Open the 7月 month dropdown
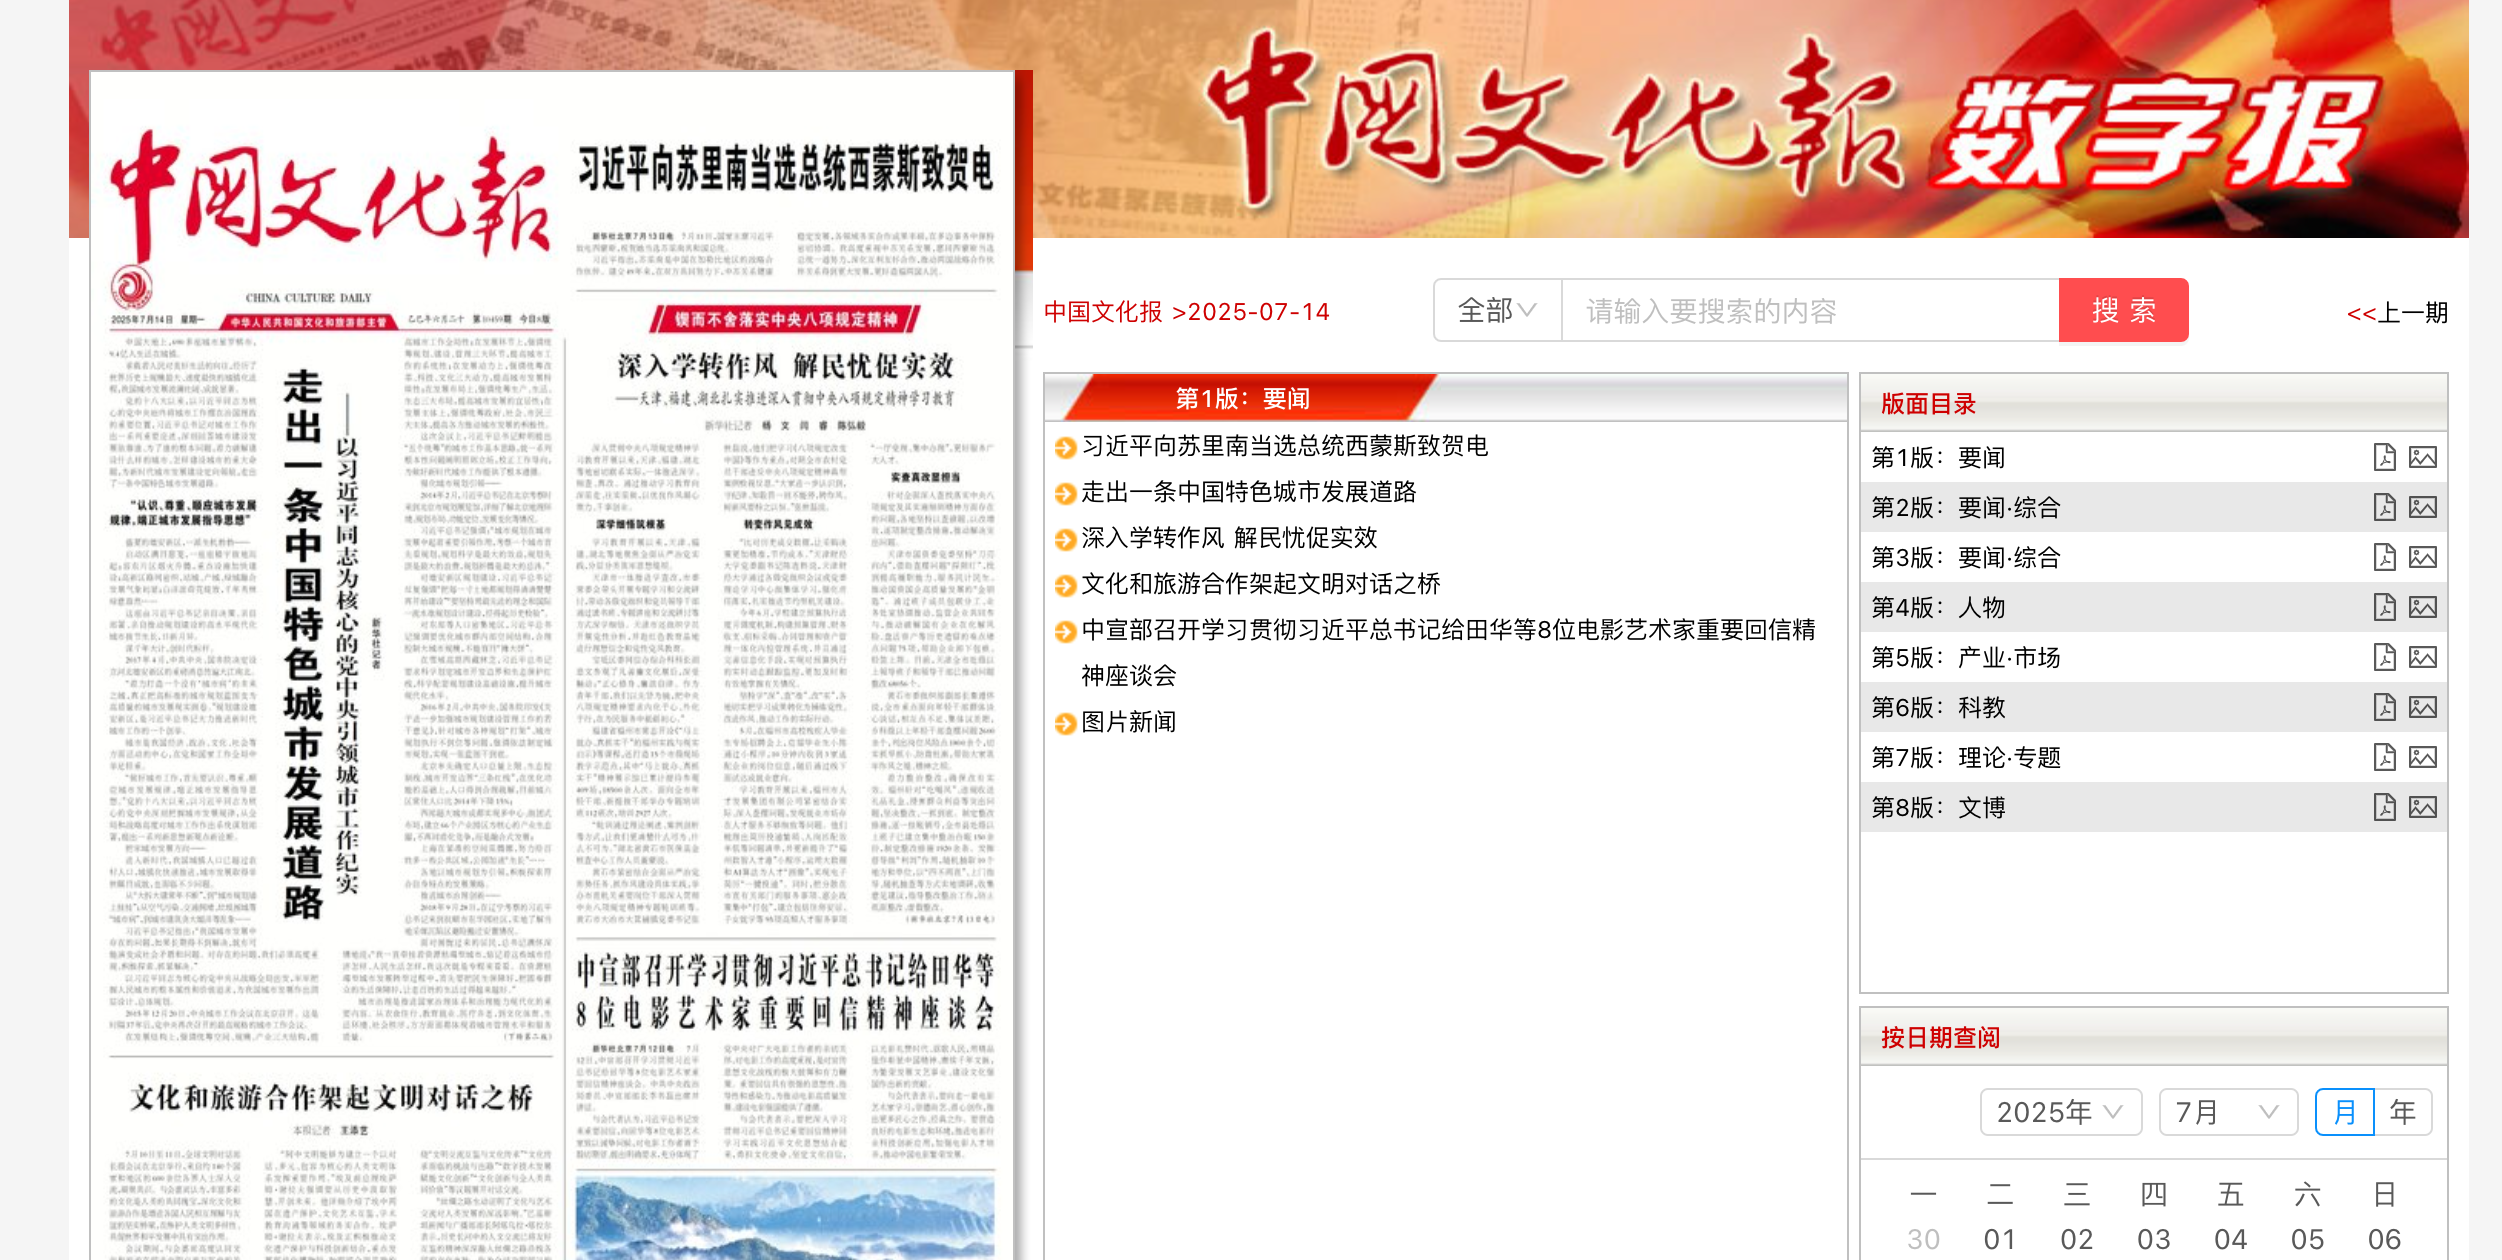The image size is (2502, 1260). [x=2227, y=1112]
